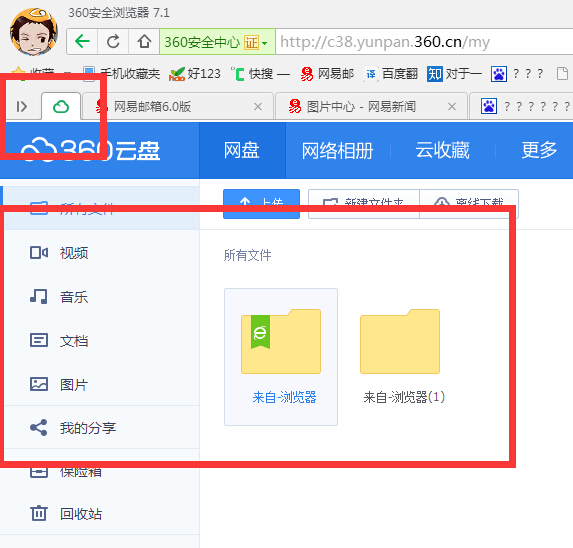Go to browser home page icon

144,42
